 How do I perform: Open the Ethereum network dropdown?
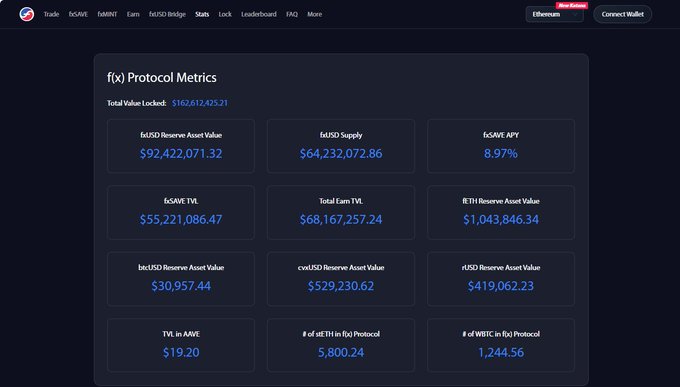coord(554,14)
